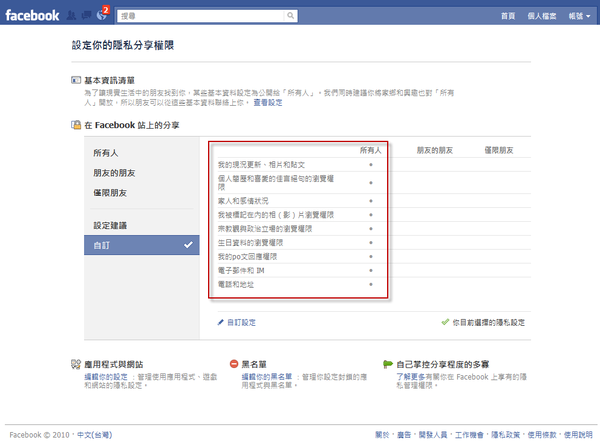Click green flag icon beside 自己掌控分享程度的多寡
Viewport: 600px width, 446px height.
(x=388, y=364)
